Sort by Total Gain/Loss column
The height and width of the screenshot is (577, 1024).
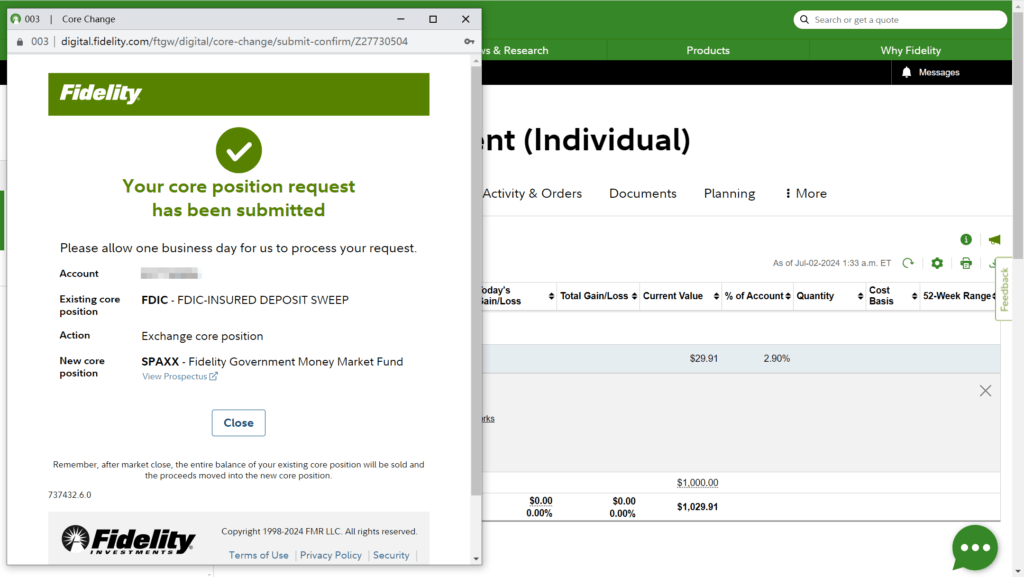coord(598,296)
